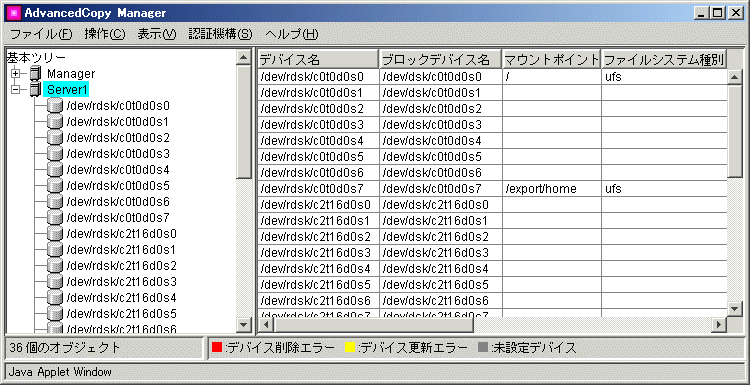Click table cell /dev/dsk/c0t0d0s0
Screen dimensions: 751x385
(x=440, y=77)
